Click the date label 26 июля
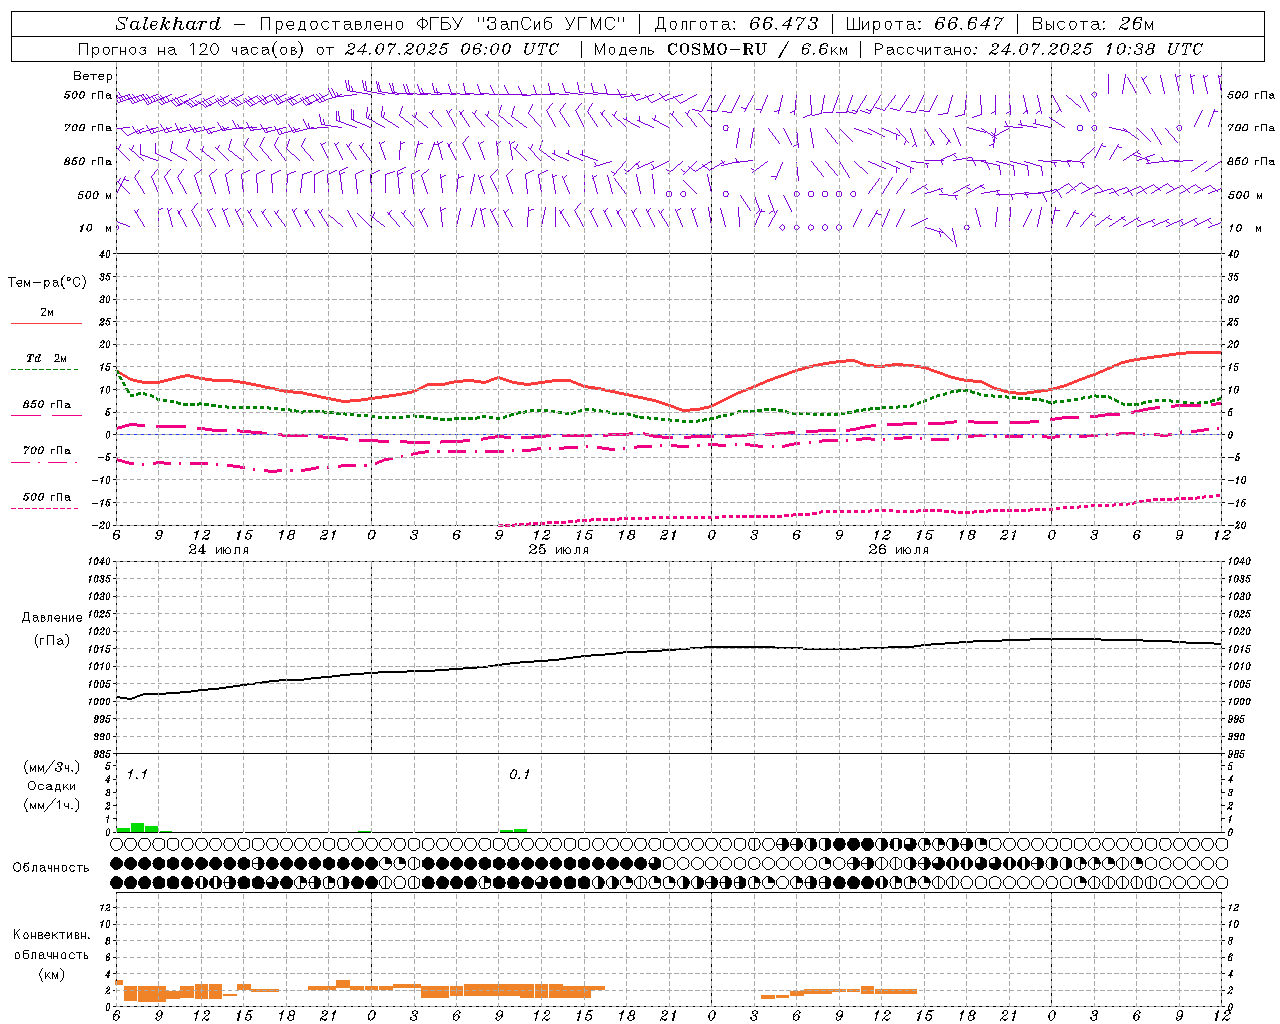The height and width of the screenshot is (1024, 1280). coord(898,550)
